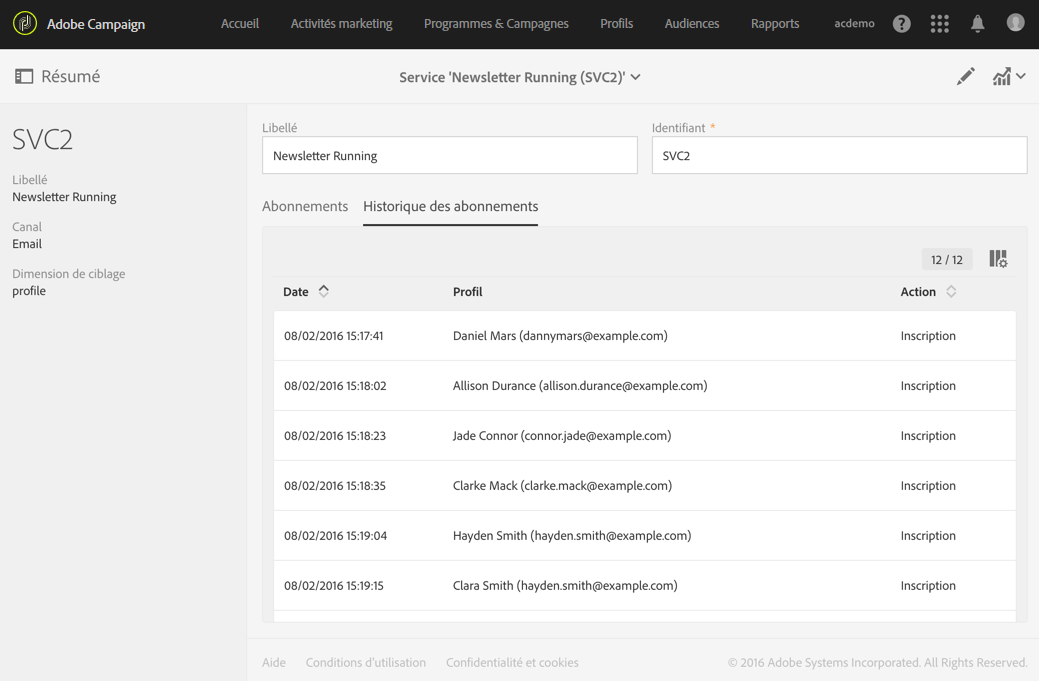Open the apps grid switcher icon
The width and height of the screenshot is (1039, 681).
939,24
